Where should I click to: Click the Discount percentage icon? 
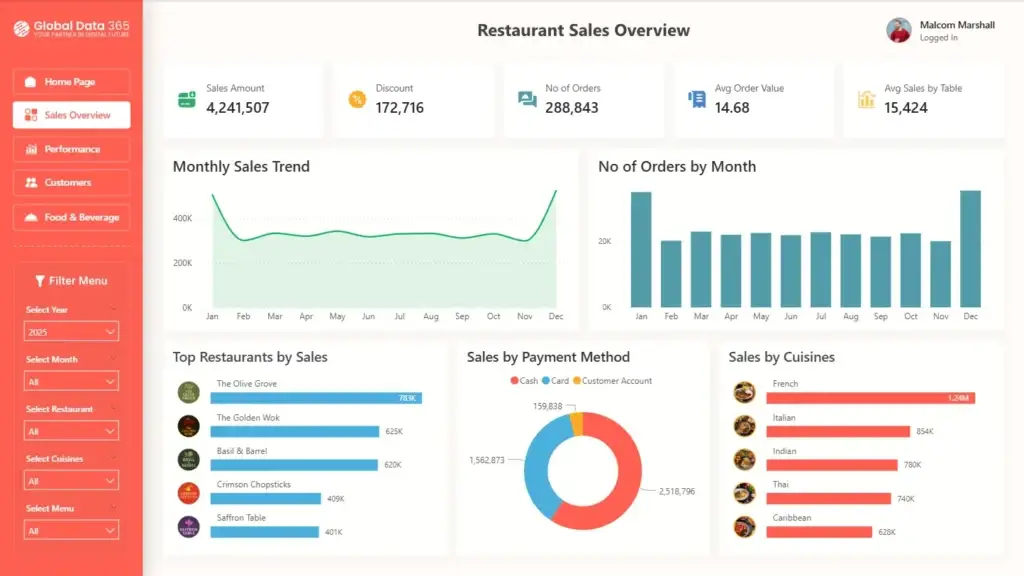[x=355, y=99]
